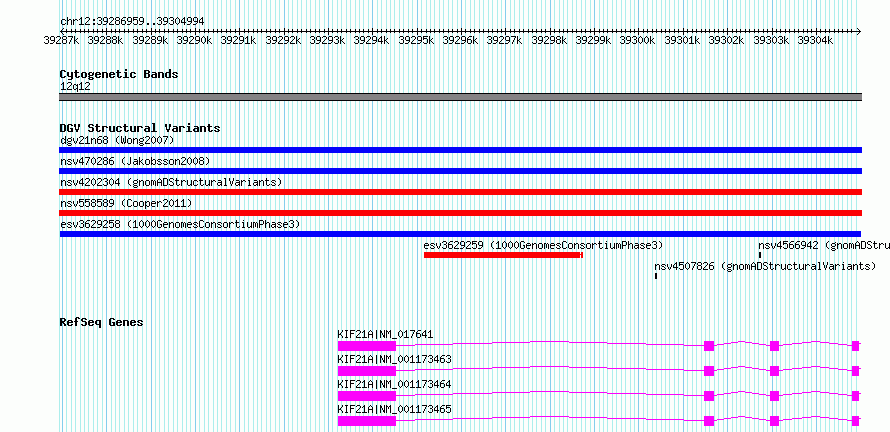Select the blue nsv470286 variant bar
This screenshot has width=890, height=432.
[460, 171]
